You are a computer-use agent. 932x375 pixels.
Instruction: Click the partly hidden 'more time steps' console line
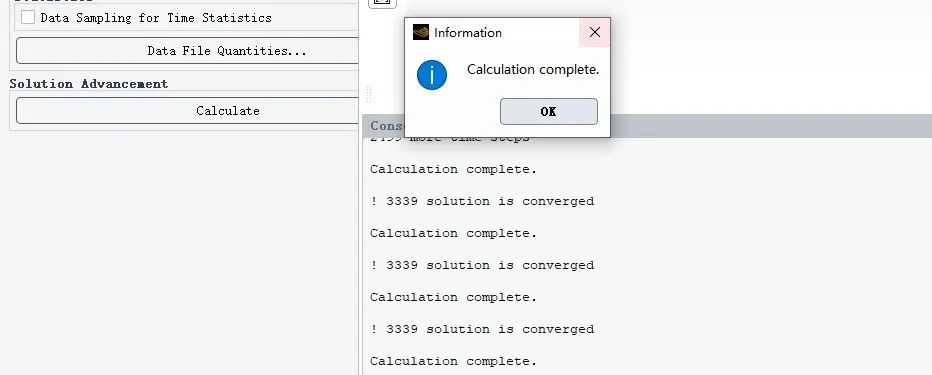click(x=449, y=139)
